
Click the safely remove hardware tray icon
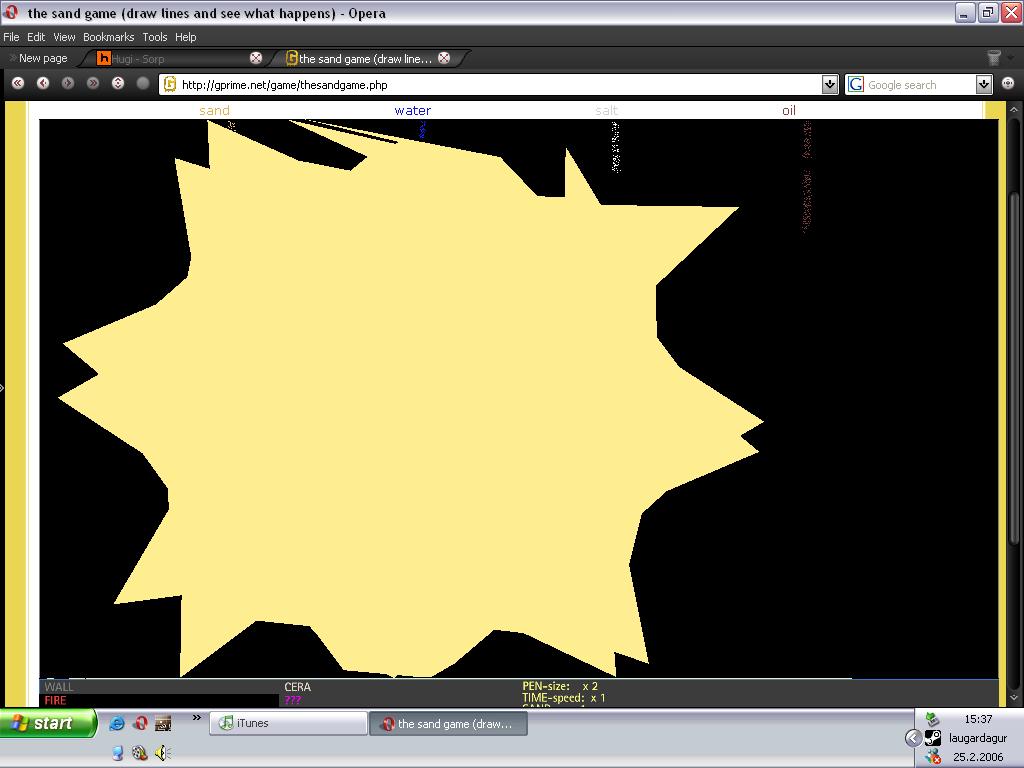933,719
